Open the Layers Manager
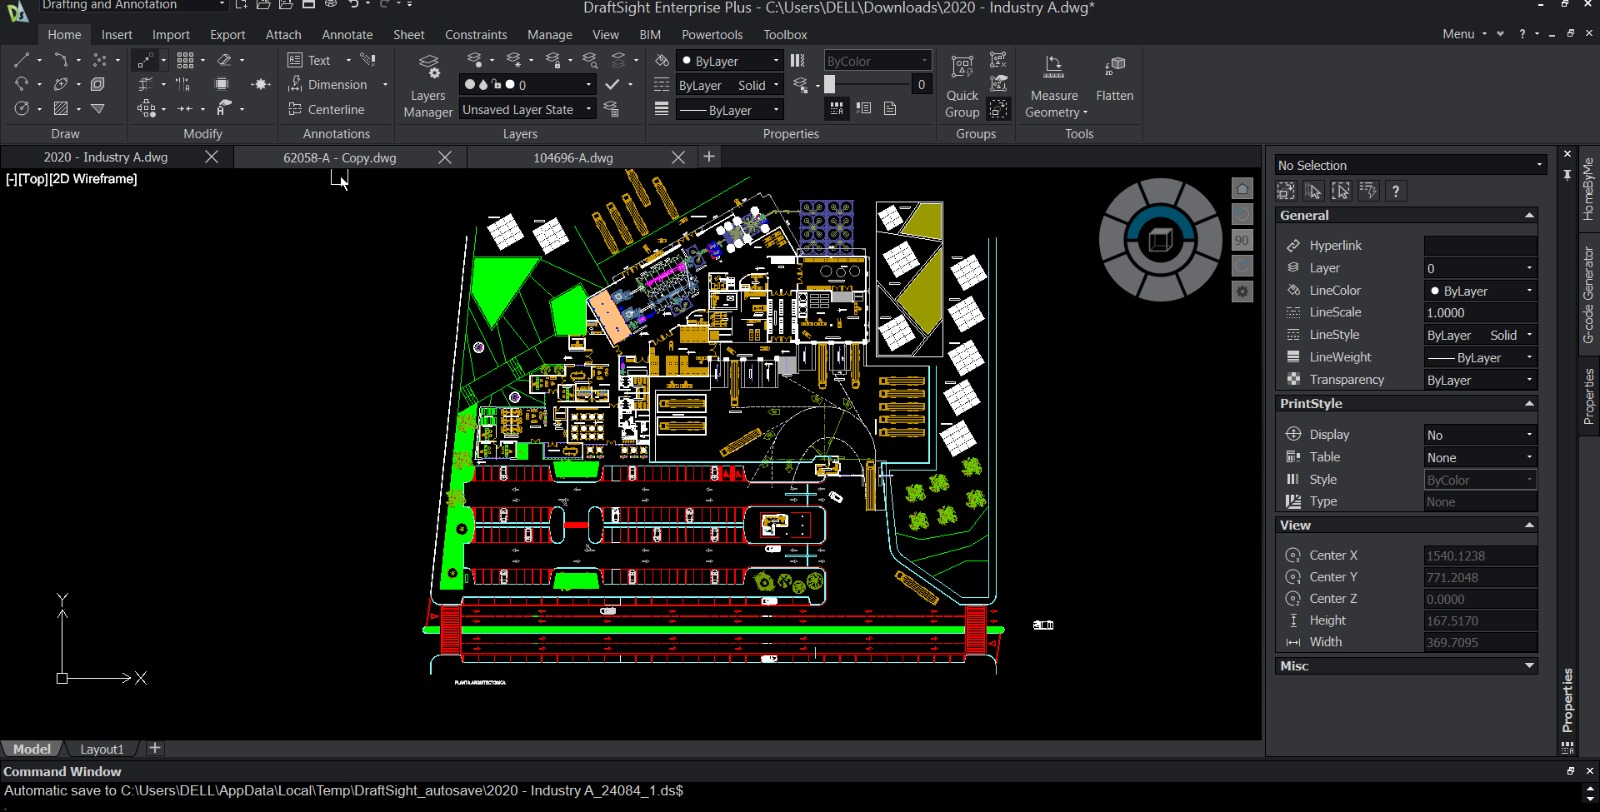Image resolution: width=1600 pixels, height=812 pixels. click(428, 86)
